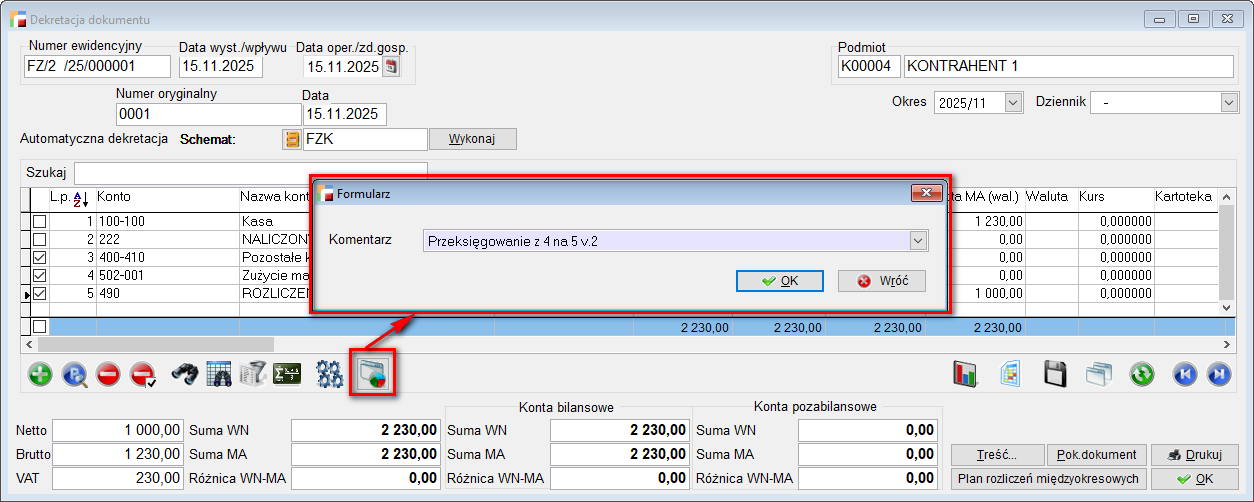Open calendar picker next to Data oper. field
Image resolution: width=1254 pixels, height=502 pixels.
pyautogui.click(x=391, y=67)
